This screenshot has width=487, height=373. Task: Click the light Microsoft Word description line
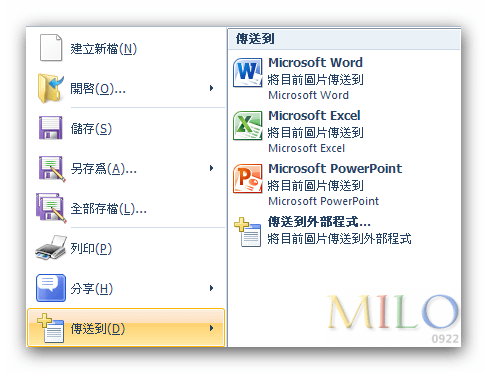pos(309,95)
